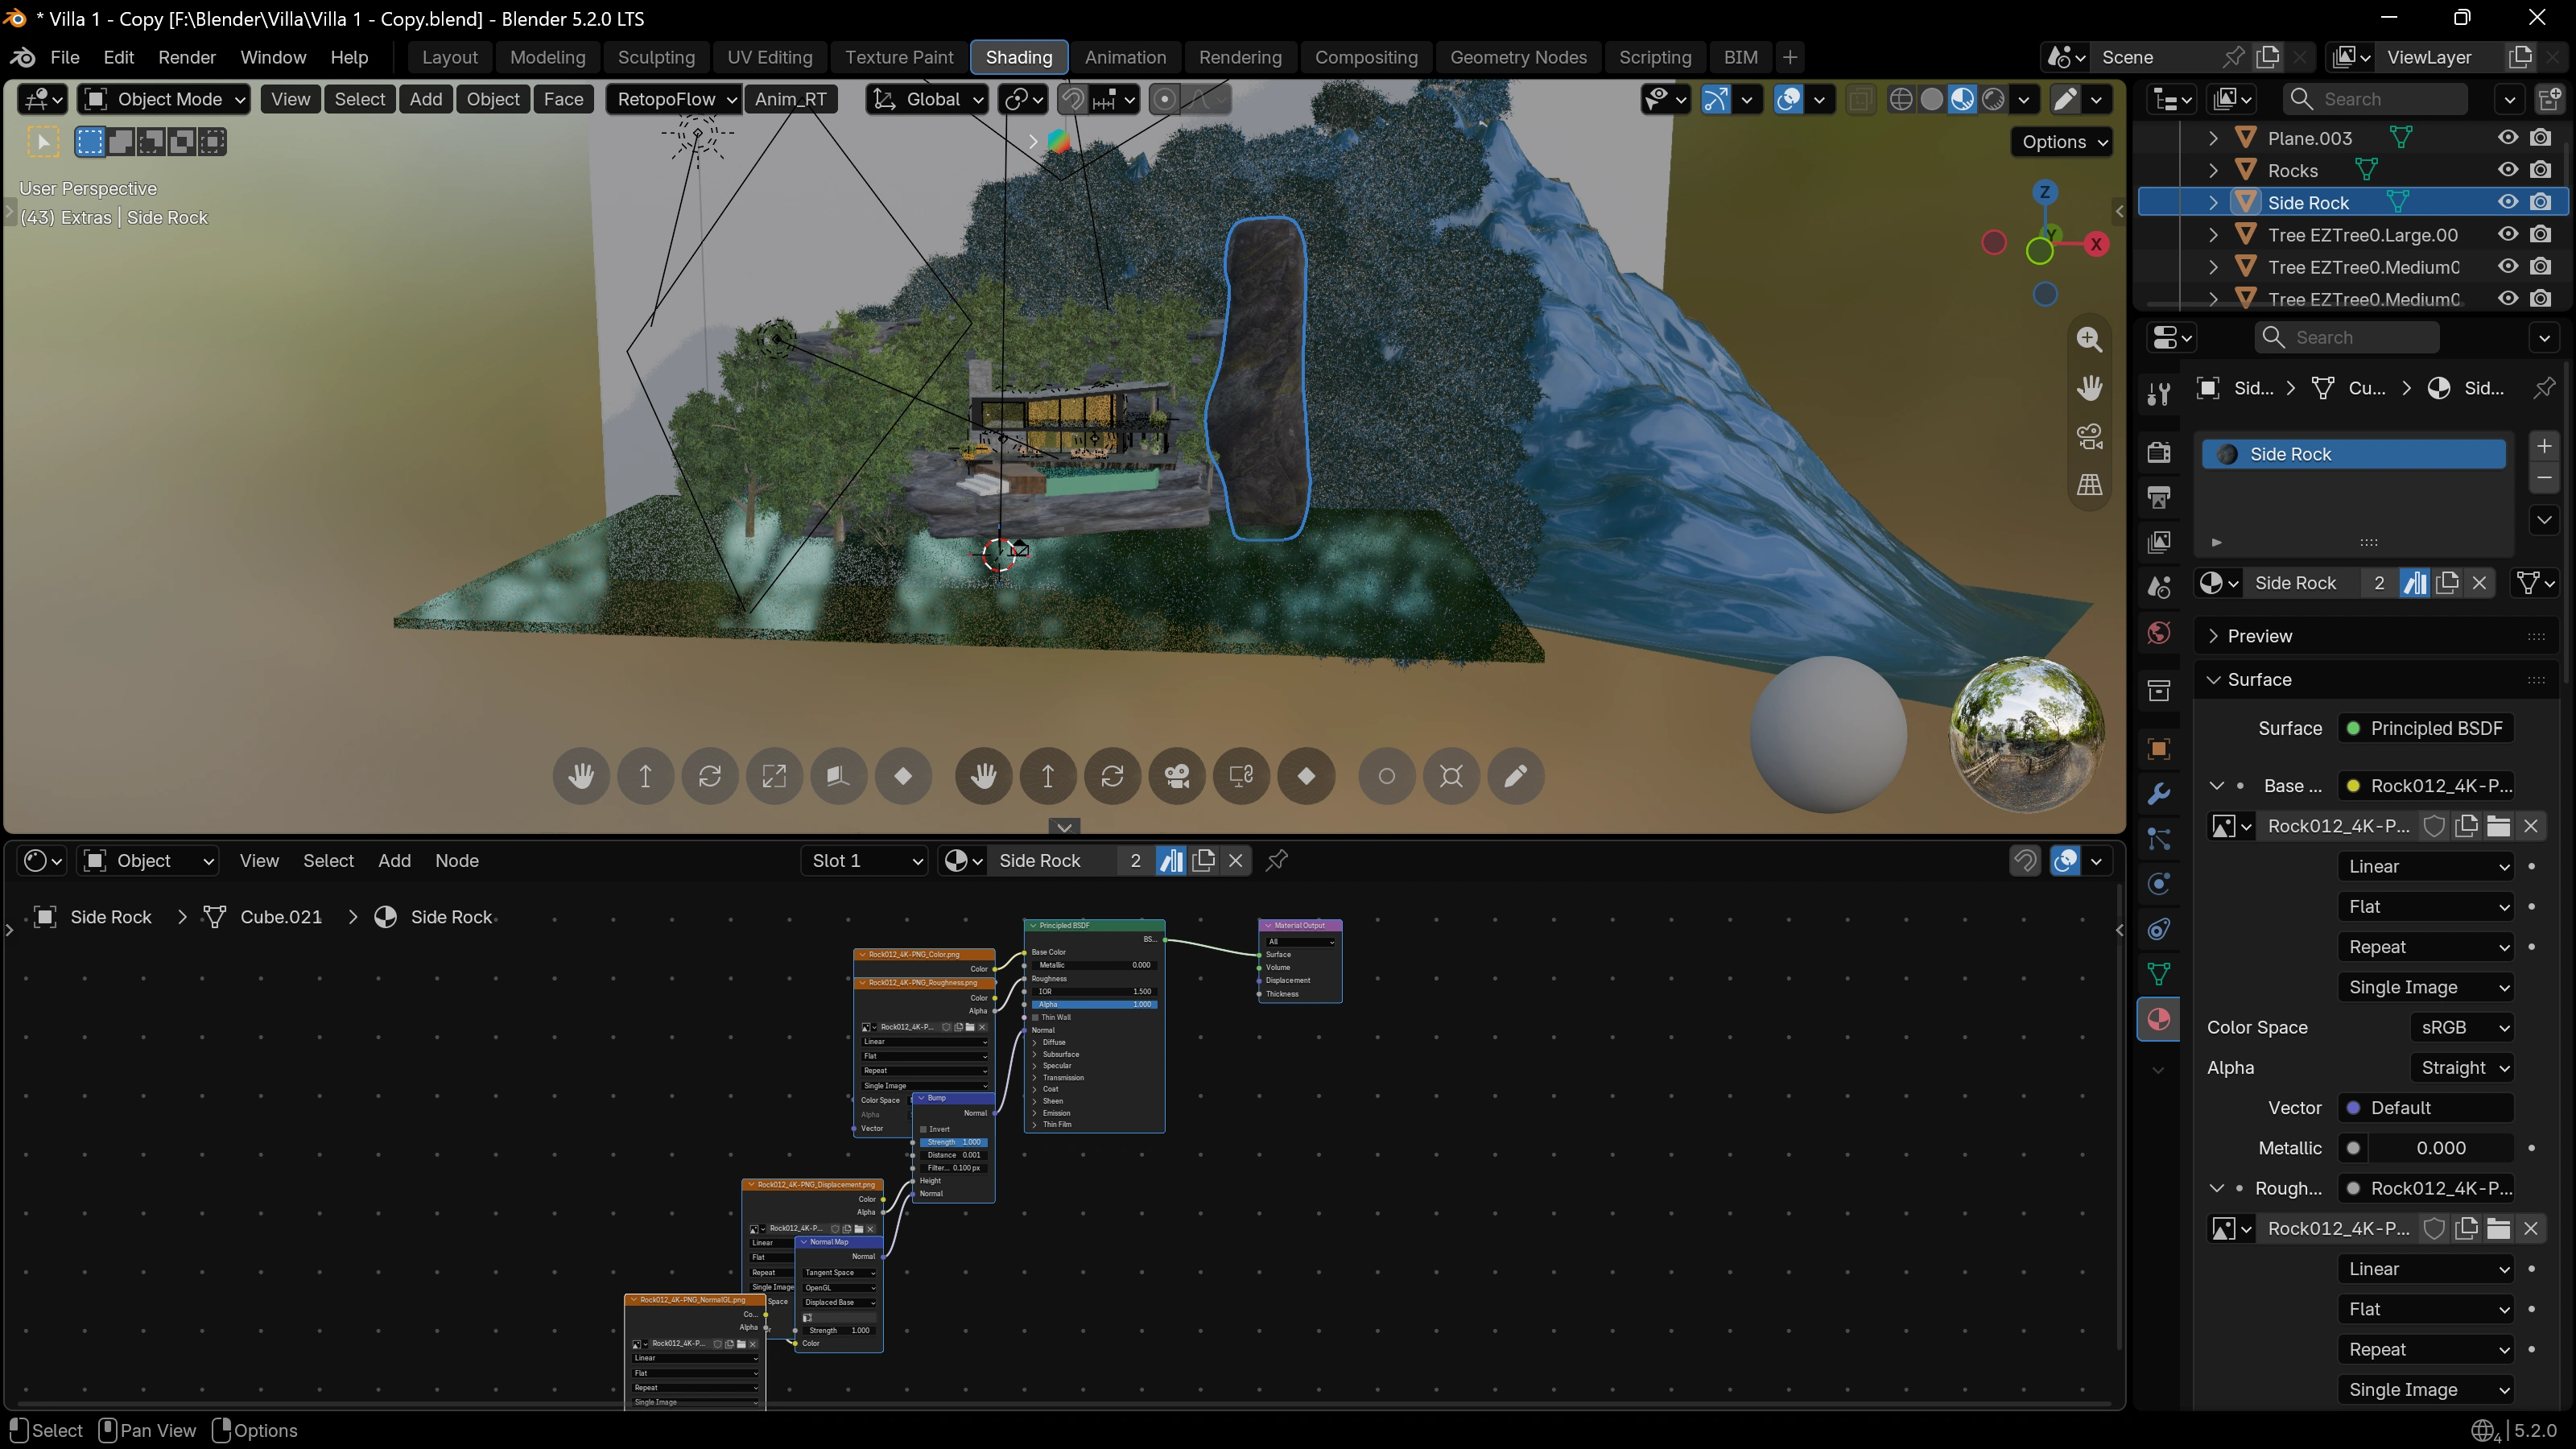The image size is (2576, 1449).
Task: Open the node editor Add menu
Action: (x=394, y=860)
